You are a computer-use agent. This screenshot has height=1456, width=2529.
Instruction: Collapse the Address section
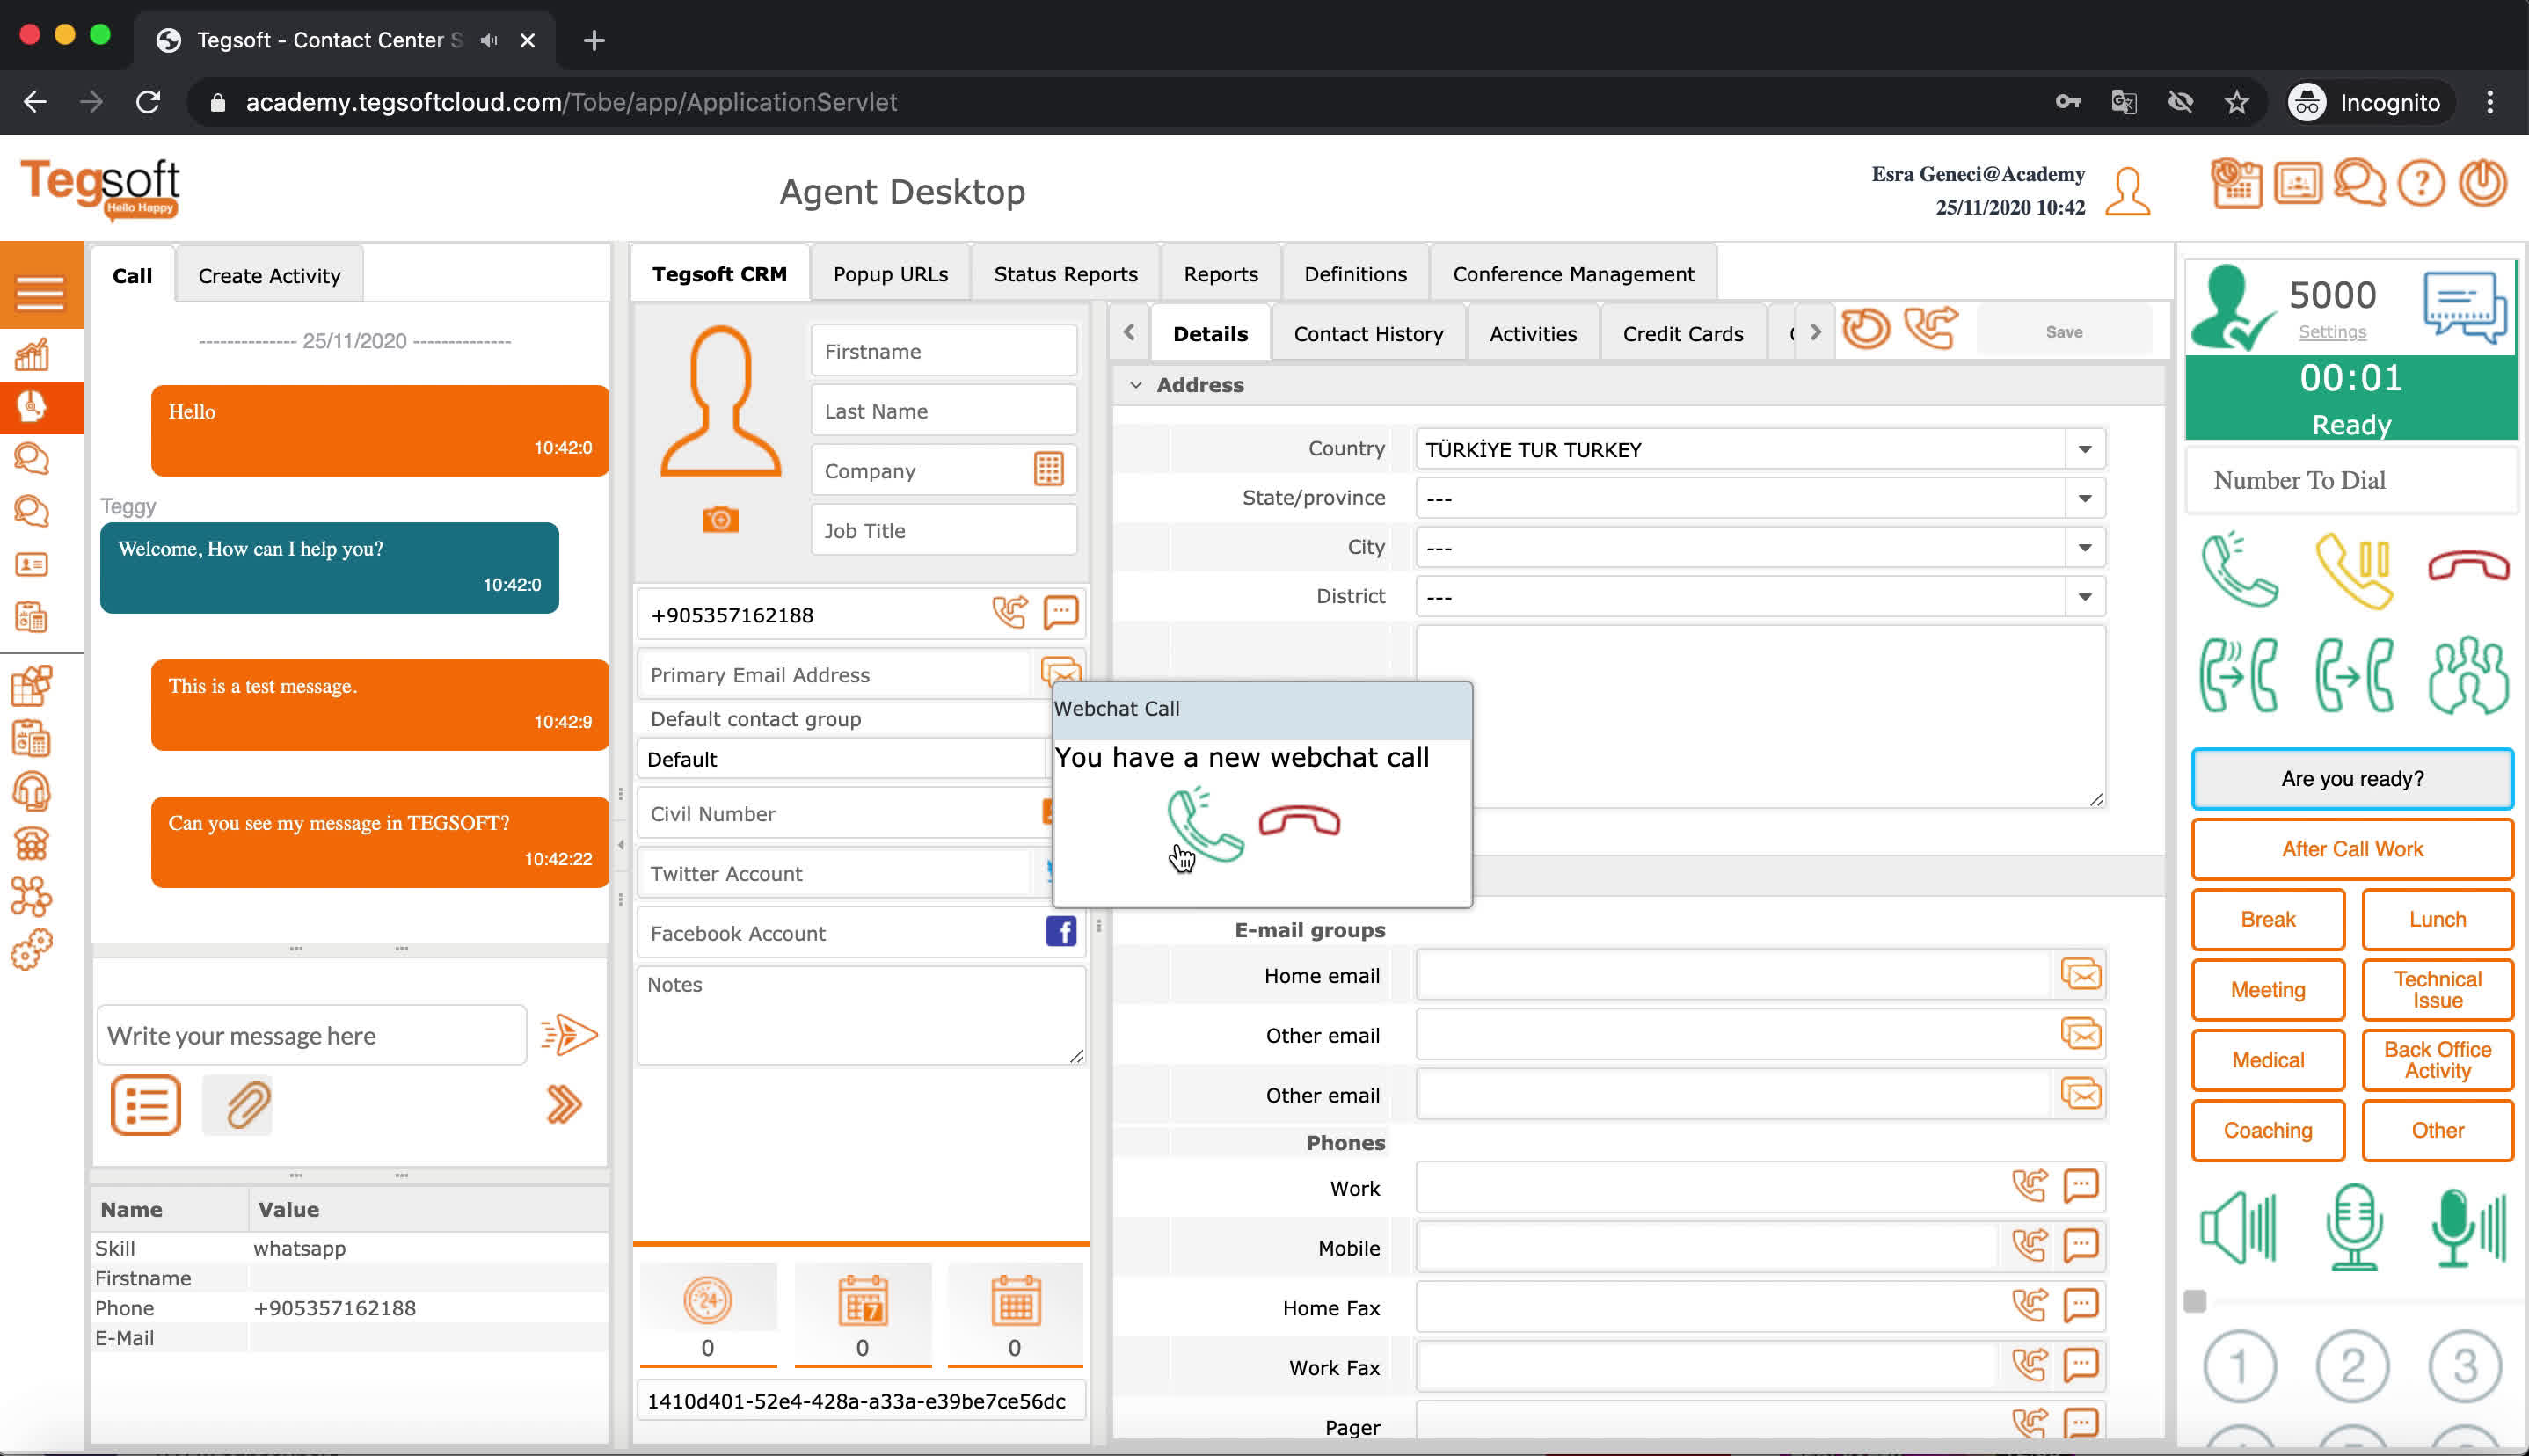[1135, 385]
